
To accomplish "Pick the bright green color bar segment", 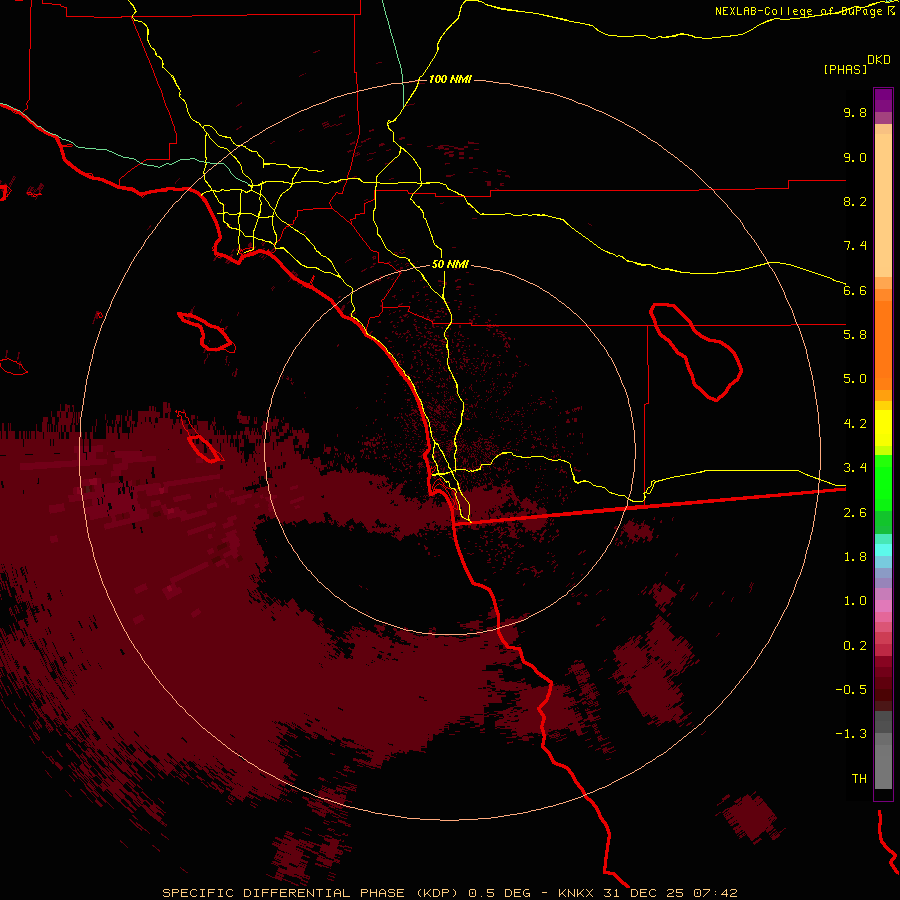I will (883, 482).
